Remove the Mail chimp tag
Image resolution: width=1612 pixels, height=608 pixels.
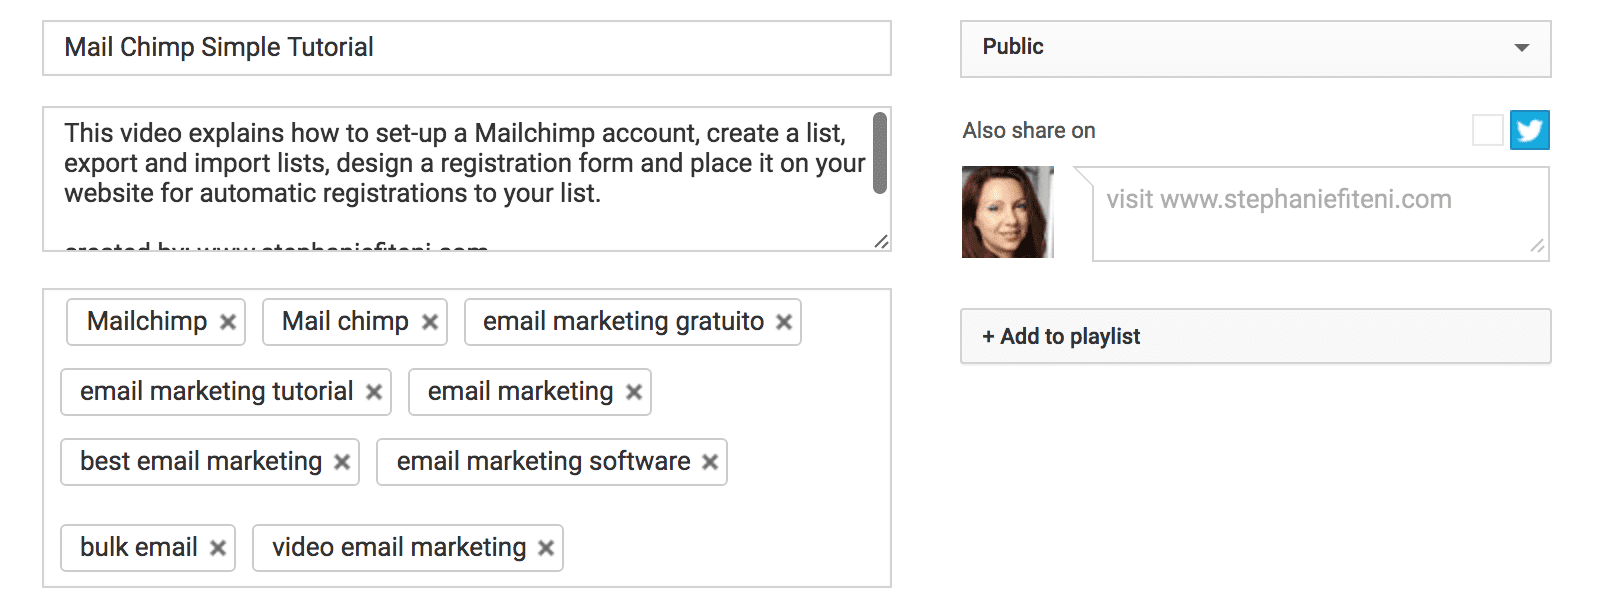(430, 322)
